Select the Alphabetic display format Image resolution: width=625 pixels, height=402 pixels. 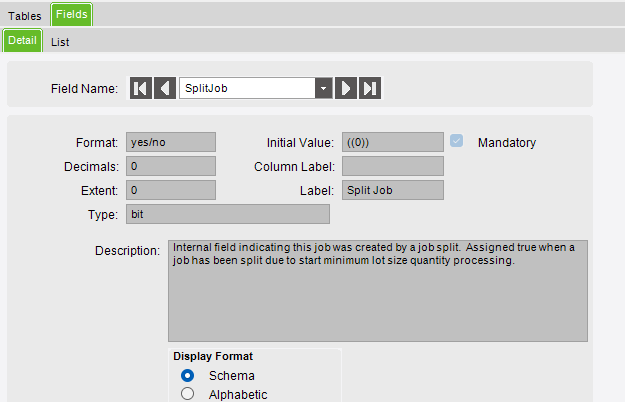187,394
